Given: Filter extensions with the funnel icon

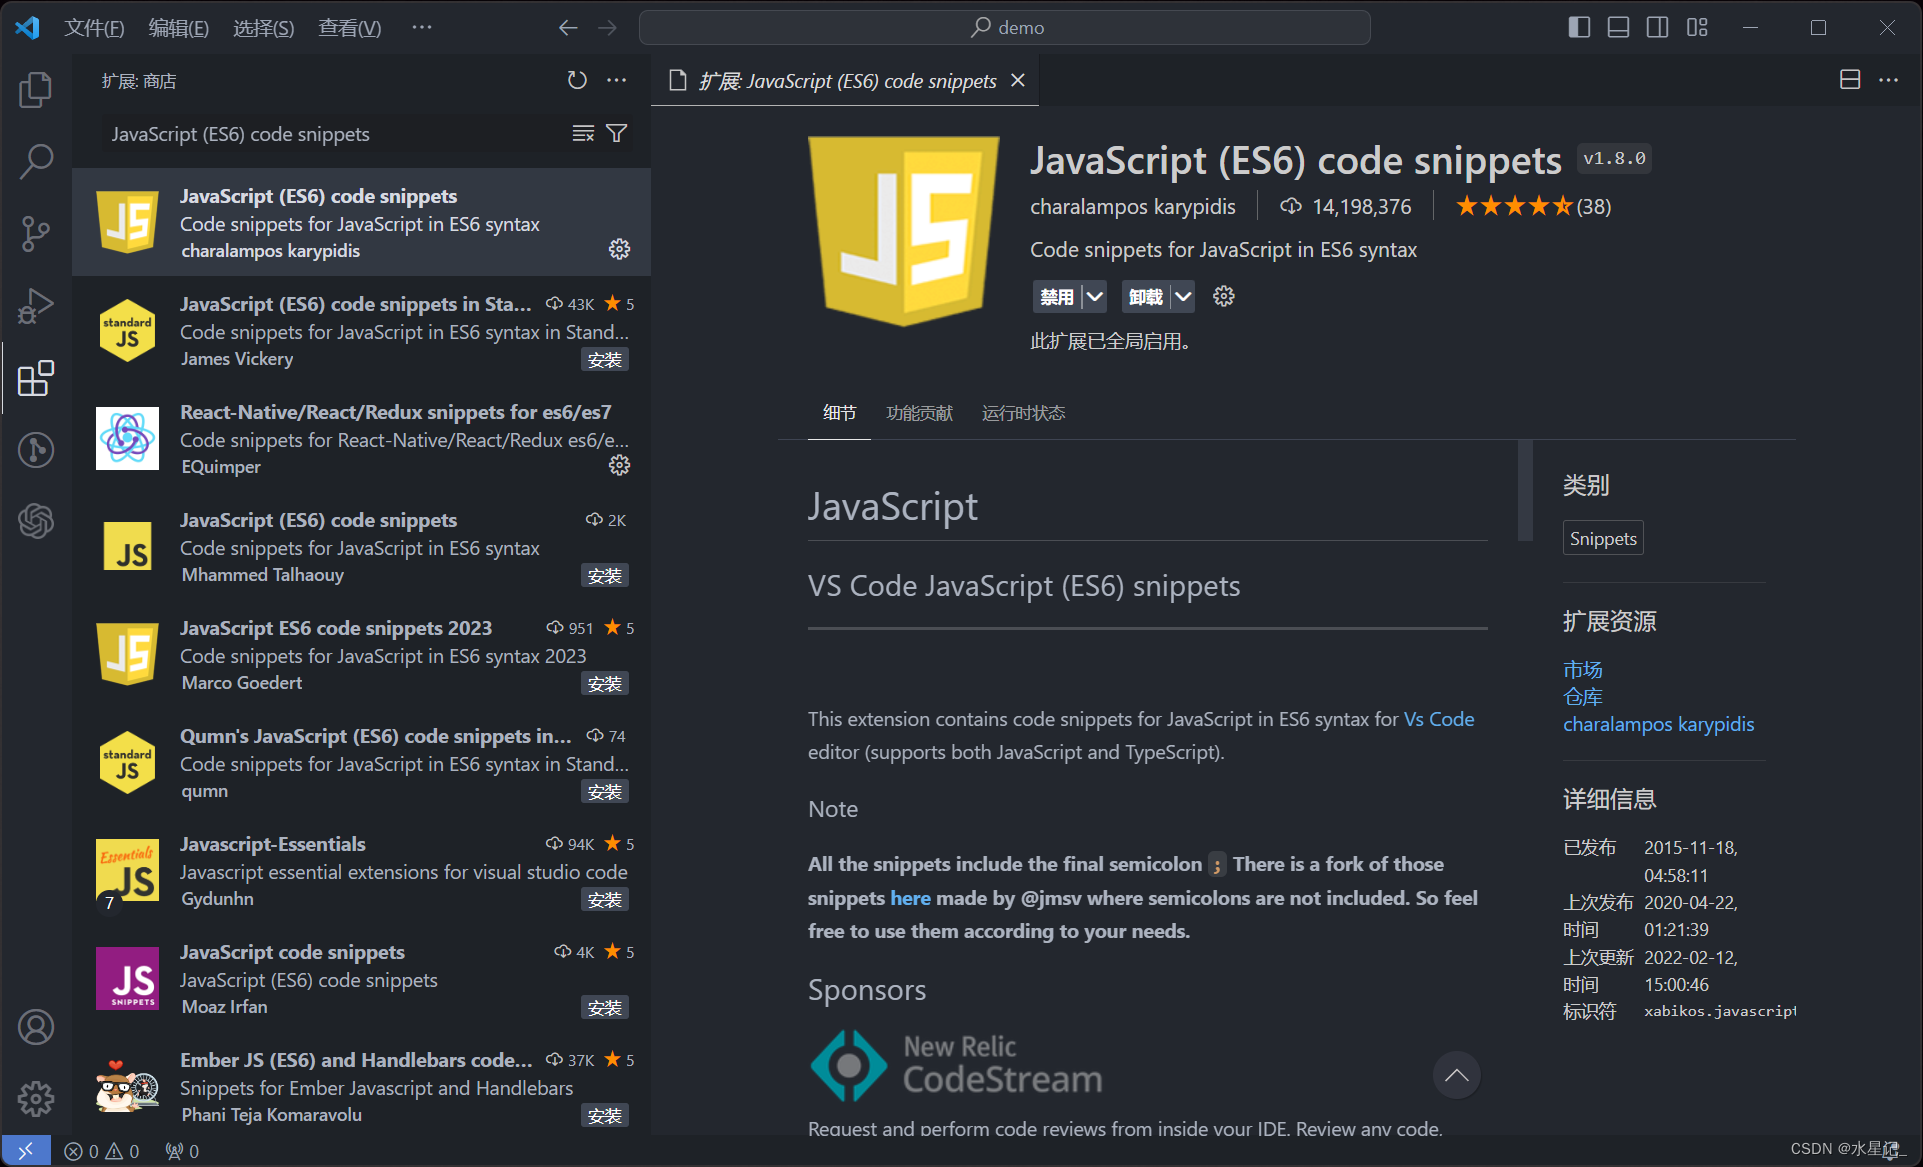Looking at the screenshot, I should [617, 134].
